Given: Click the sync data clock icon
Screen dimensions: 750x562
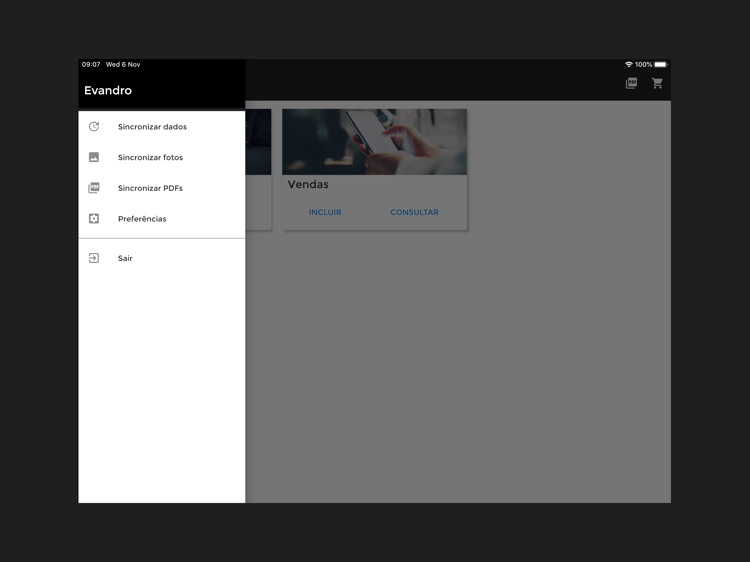Looking at the screenshot, I should point(94,127).
